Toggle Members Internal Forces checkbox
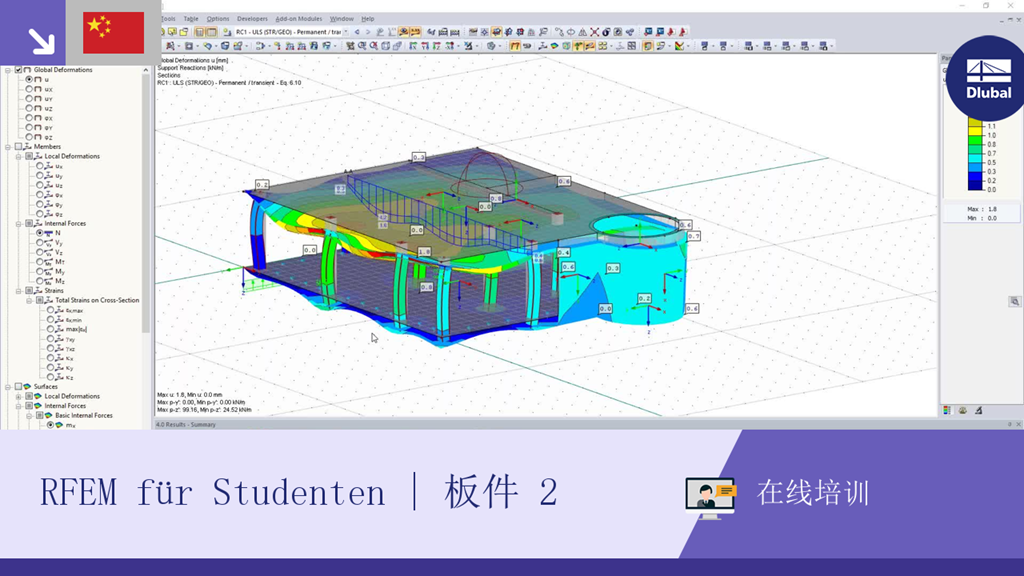Viewport: 1024px width, 576px height. (x=29, y=223)
